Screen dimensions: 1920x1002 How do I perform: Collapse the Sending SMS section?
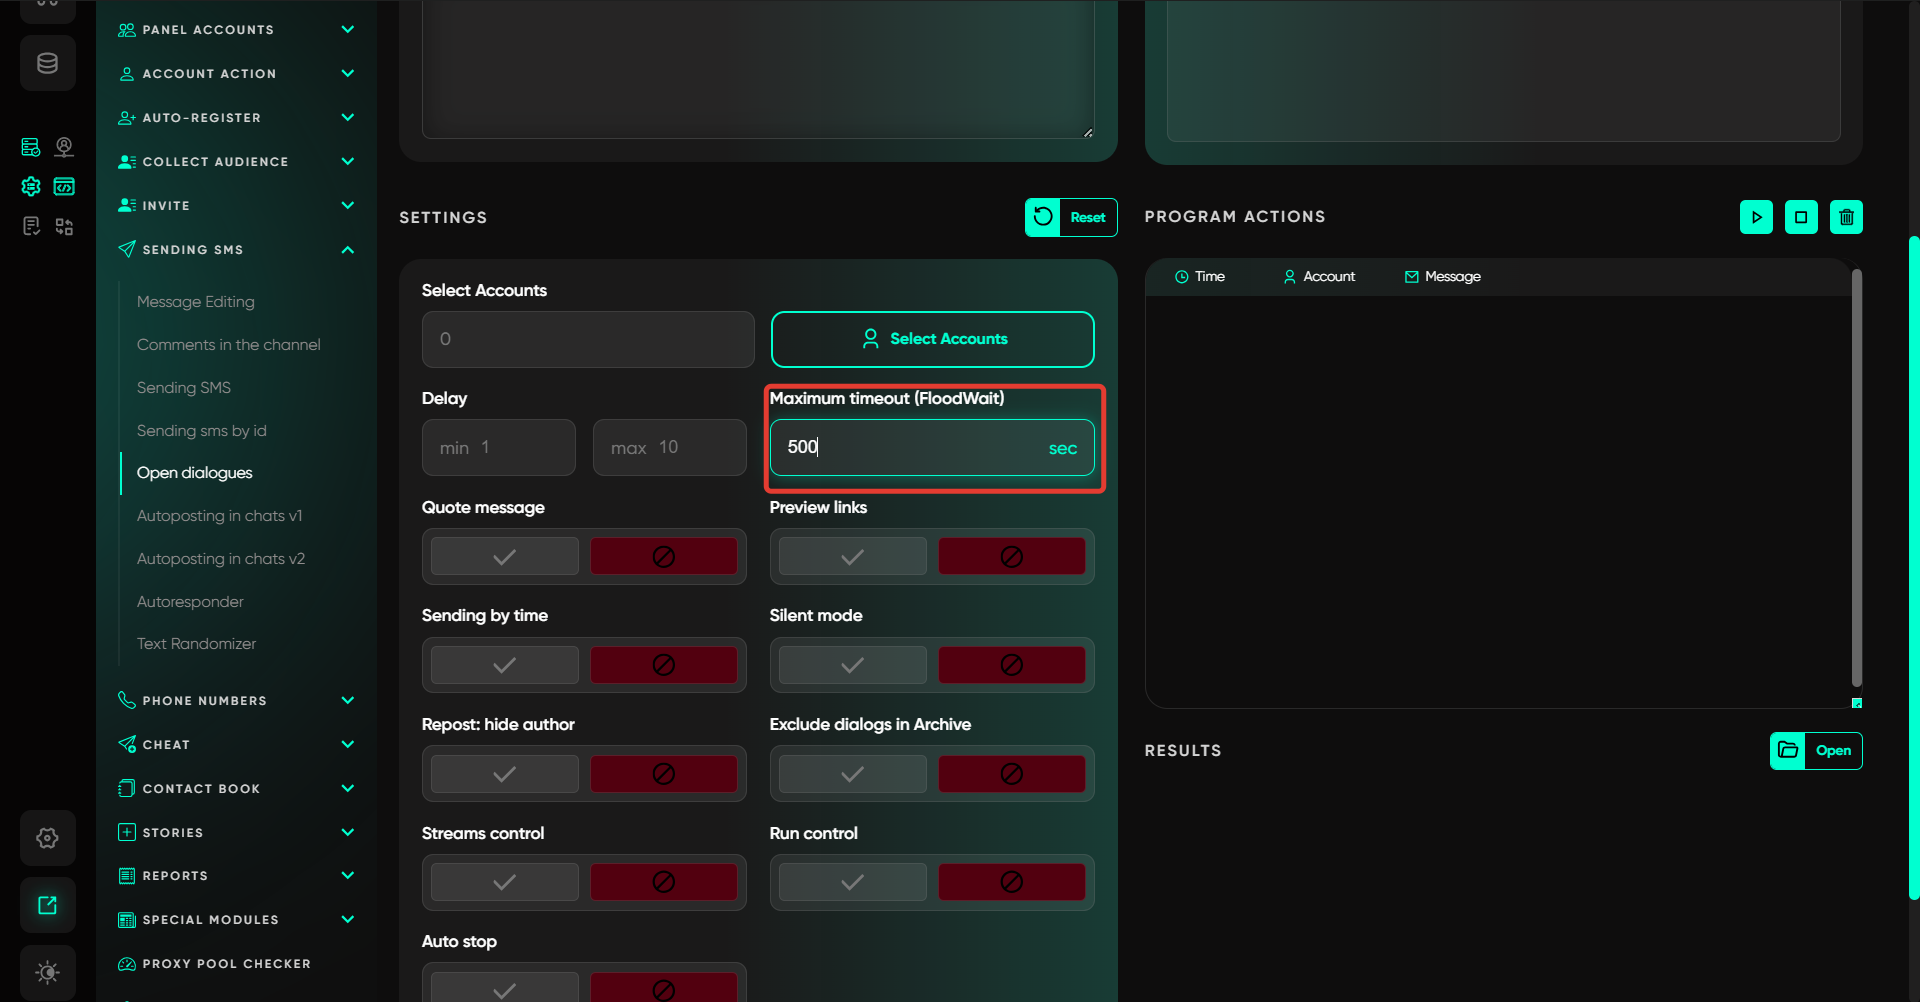tap(347, 250)
